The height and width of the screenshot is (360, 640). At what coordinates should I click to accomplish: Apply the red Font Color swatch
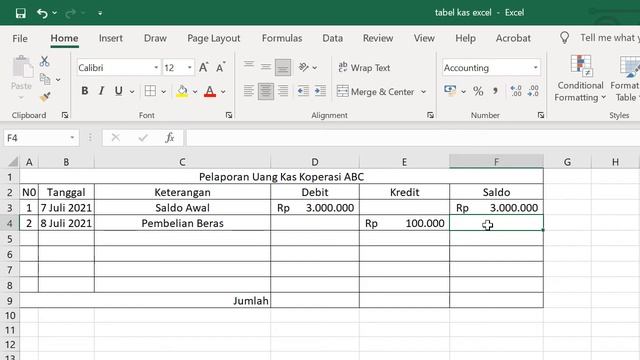(x=210, y=91)
